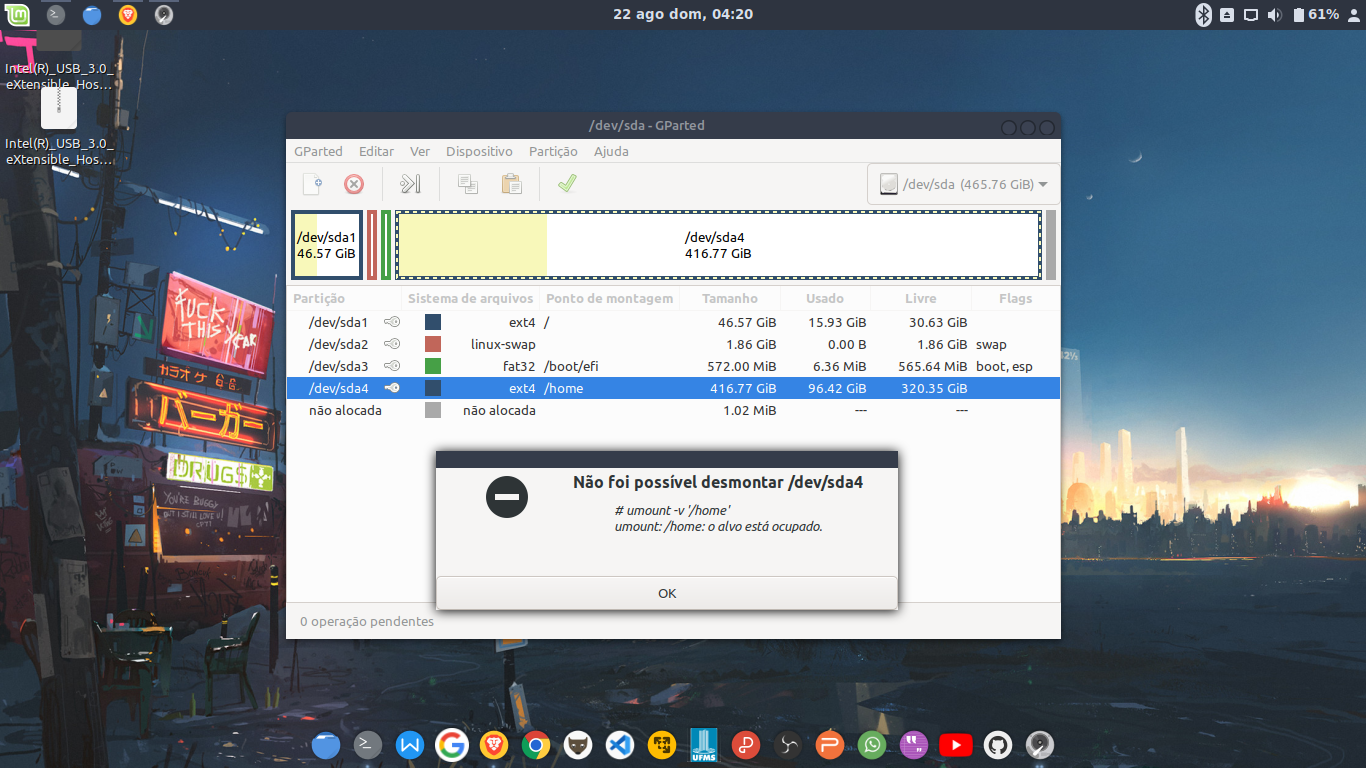The image size is (1366, 768).
Task: Open the Editar menu
Action: pyautogui.click(x=376, y=151)
